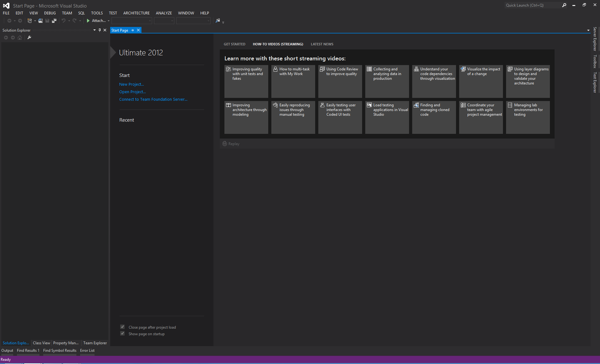Open the Undo history dropdown arrow
This screenshot has height=364, width=600.
coord(69,21)
